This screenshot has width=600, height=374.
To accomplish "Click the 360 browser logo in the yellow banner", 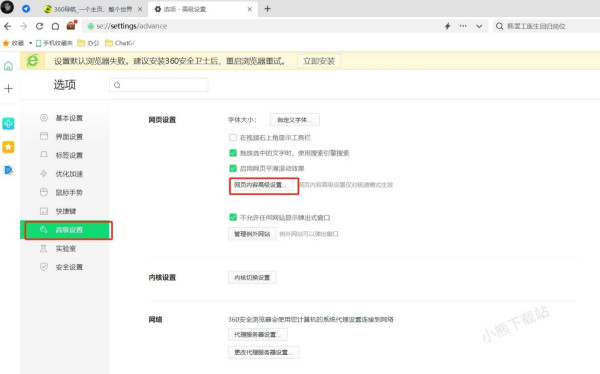I will click(x=33, y=60).
